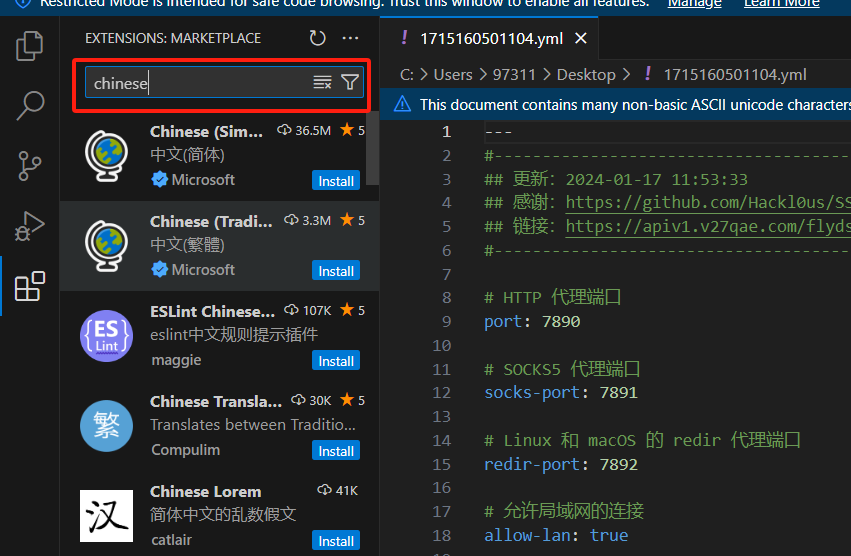This screenshot has width=851, height=556.
Task: Click star rating of Chinese Translation
Action: [352, 401]
